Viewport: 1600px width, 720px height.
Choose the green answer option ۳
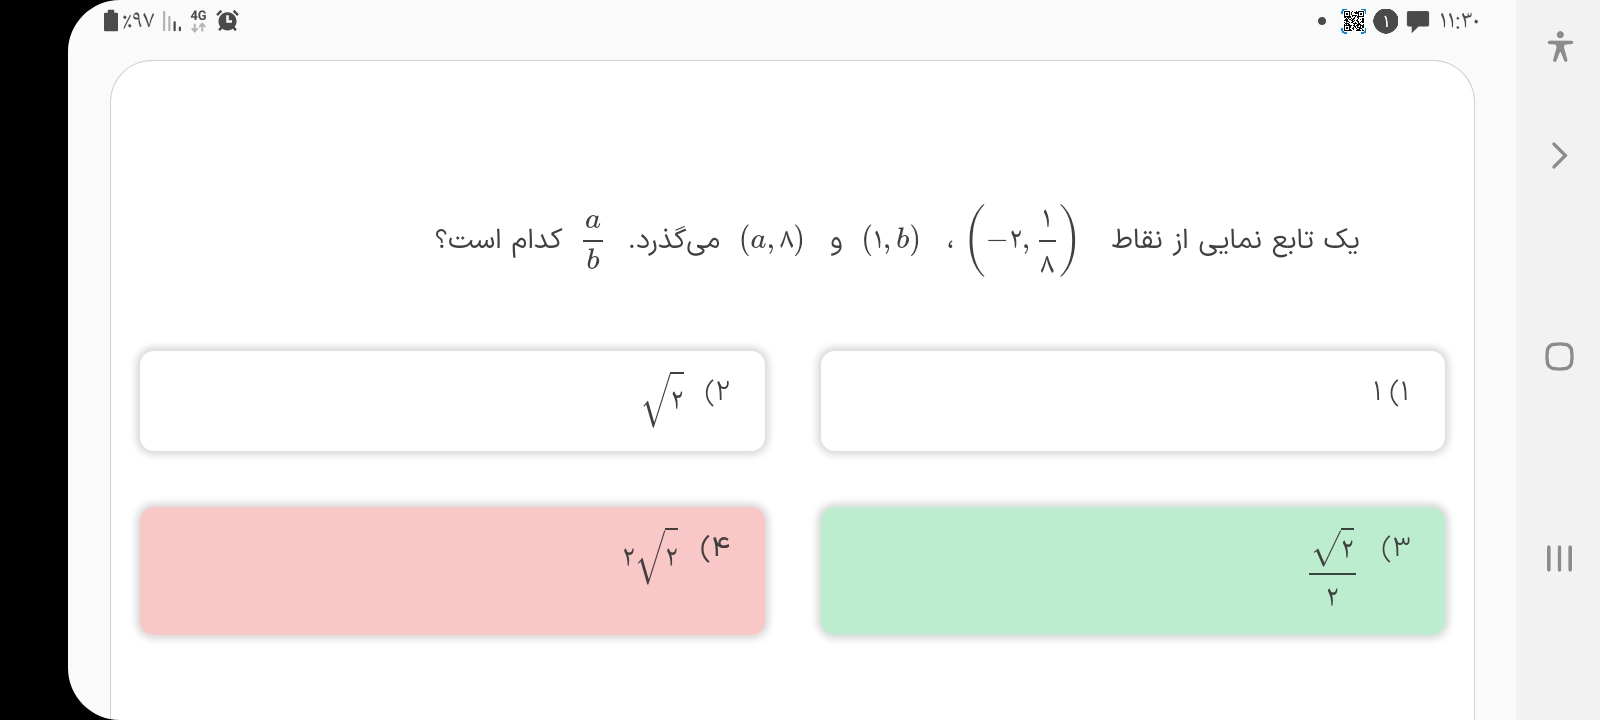click(x=1132, y=570)
